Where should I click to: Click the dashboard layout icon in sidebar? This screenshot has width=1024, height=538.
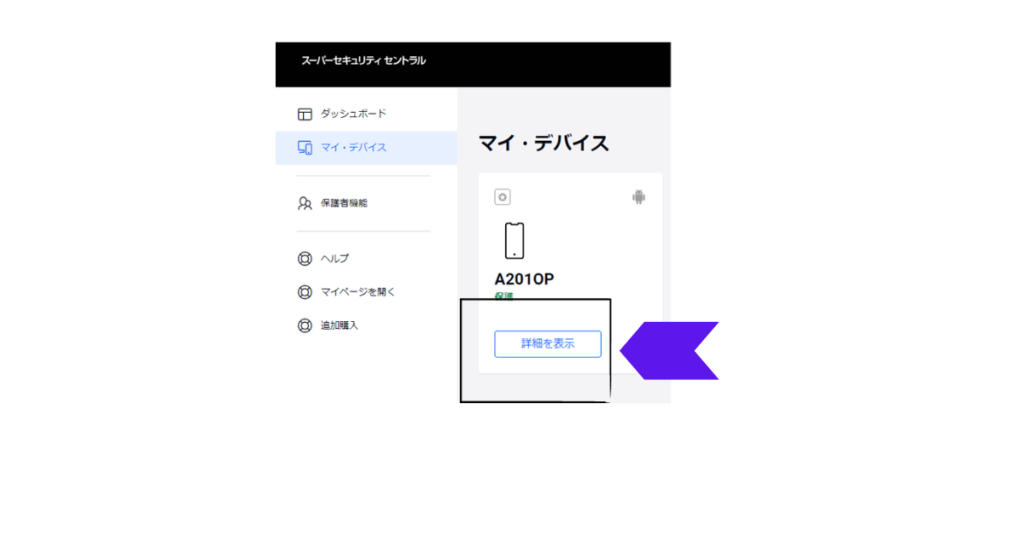pos(304,114)
